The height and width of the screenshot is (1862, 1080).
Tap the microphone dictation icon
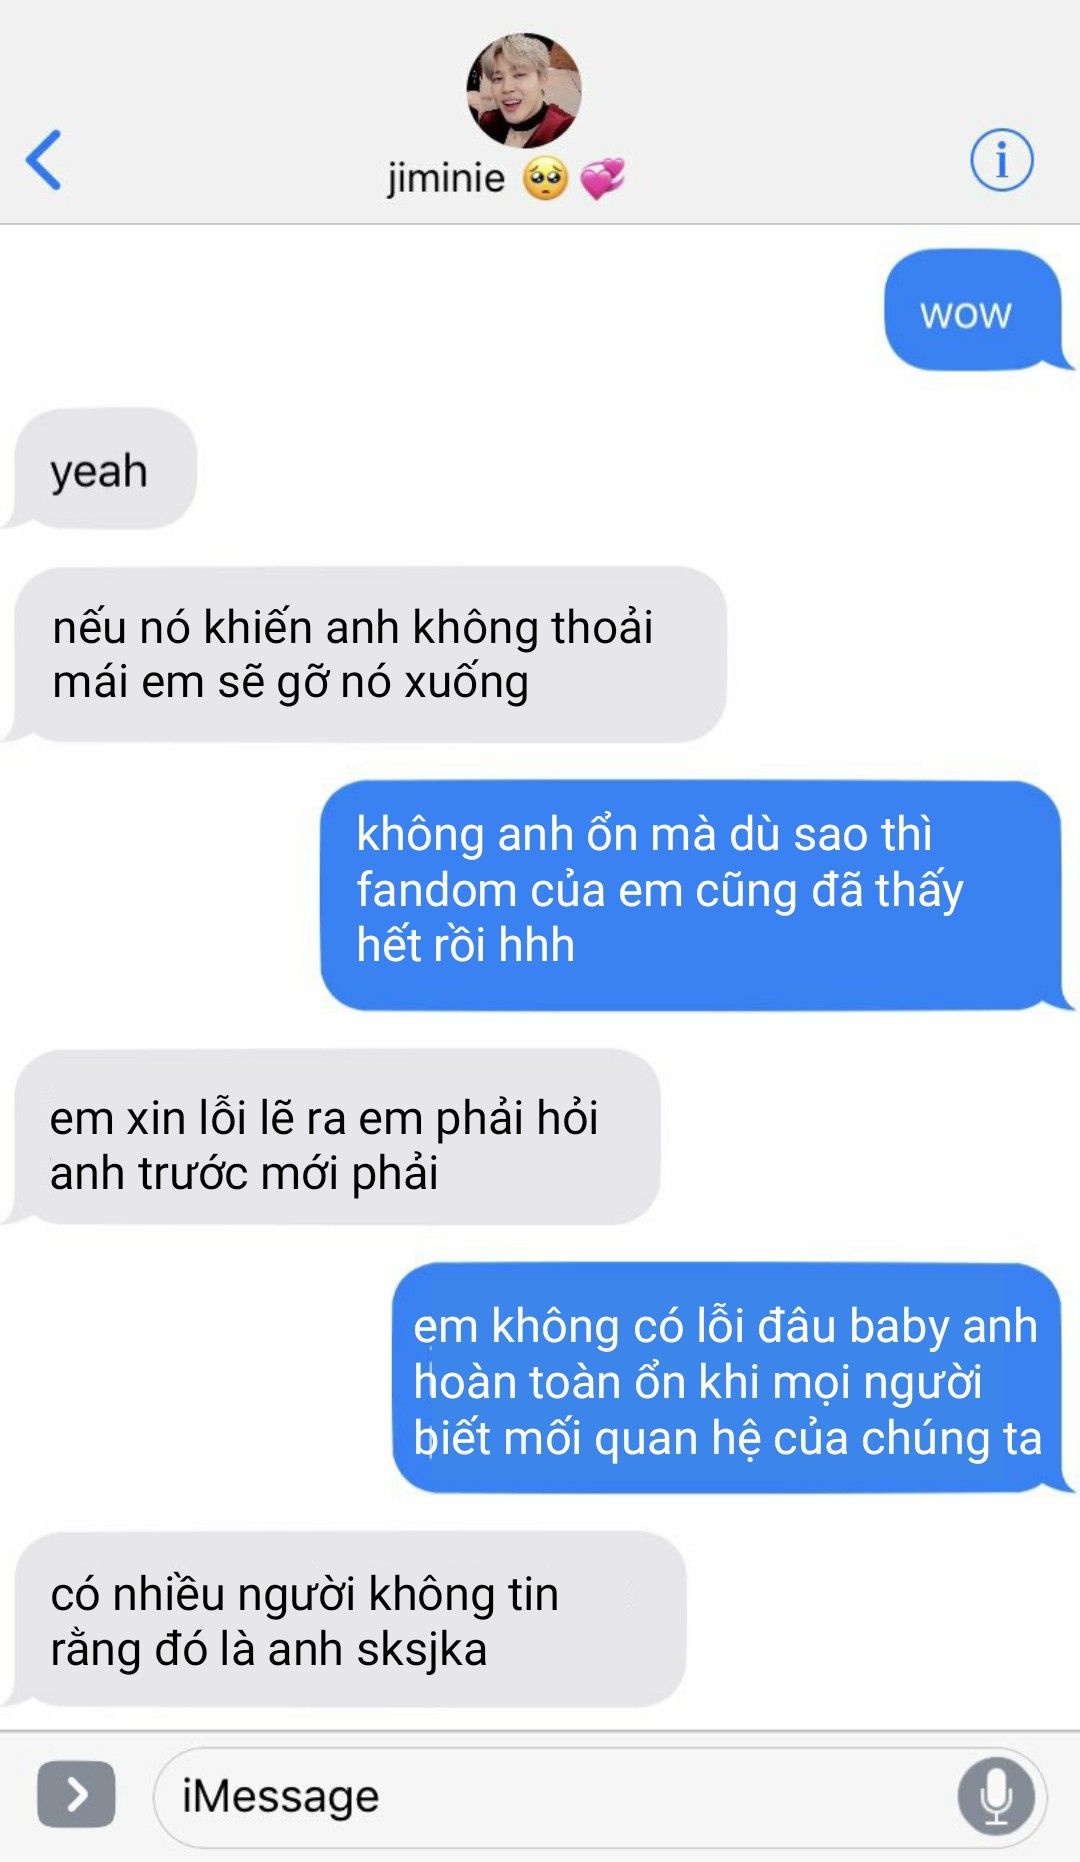996,1796
